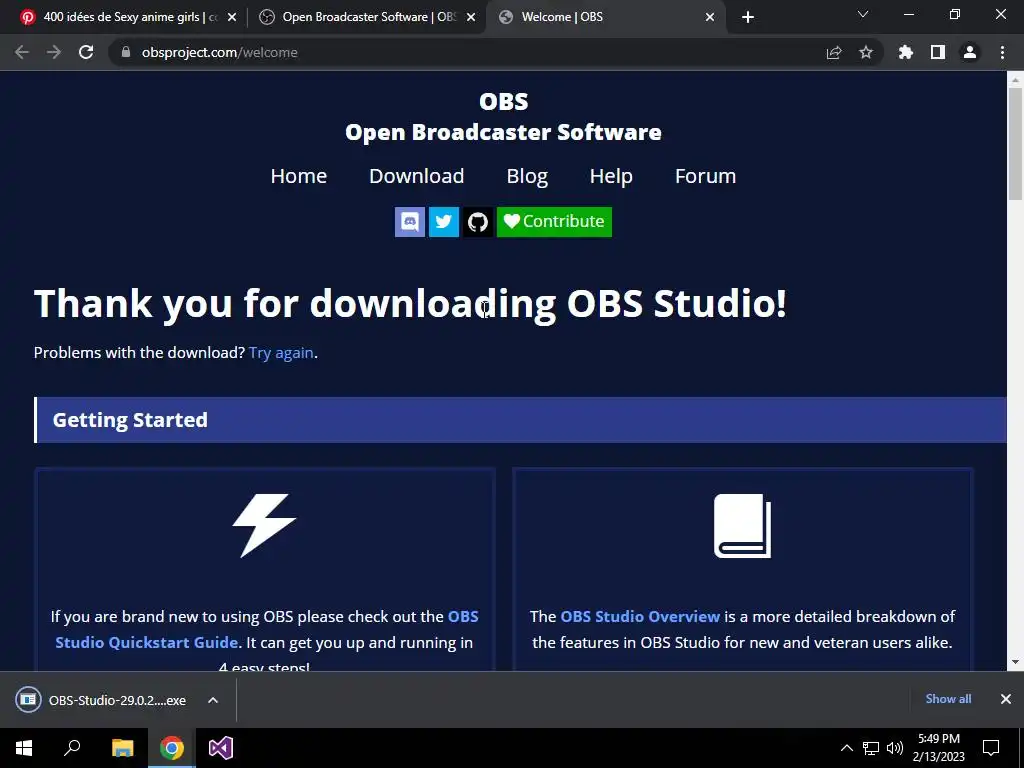The height and width of the screenshot is (768, 1024).
Task: Click the OBS site title
Action: (x=504, y=117)
